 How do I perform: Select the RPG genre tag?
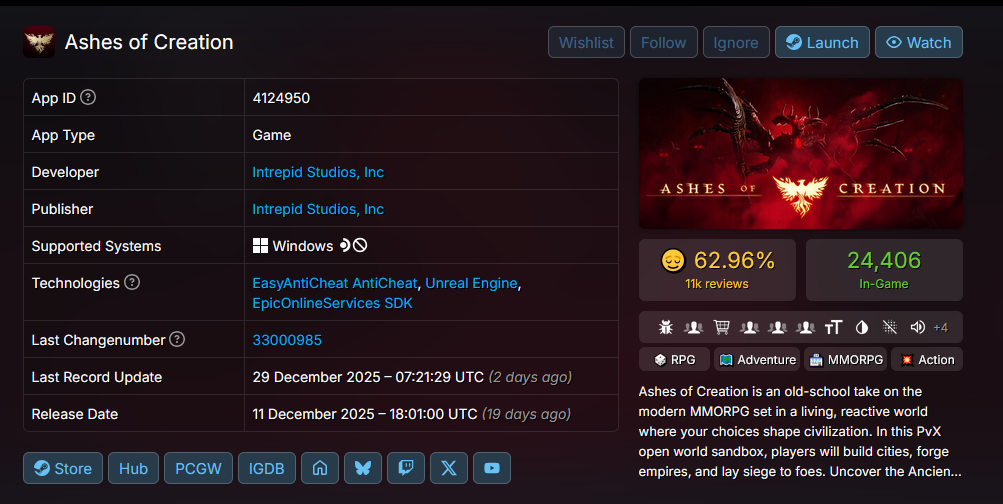(x=675, y=359)
